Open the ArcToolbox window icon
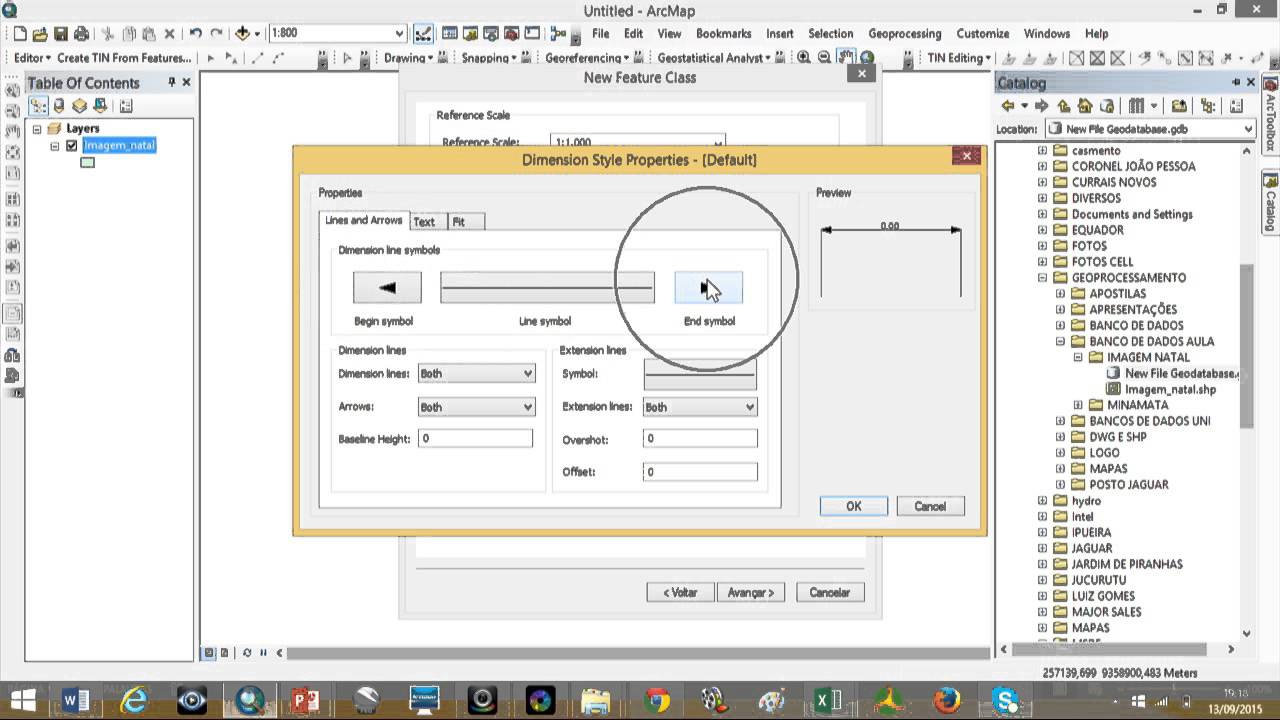The height and width of the screenshot is (720, 1280). point(511,33)
